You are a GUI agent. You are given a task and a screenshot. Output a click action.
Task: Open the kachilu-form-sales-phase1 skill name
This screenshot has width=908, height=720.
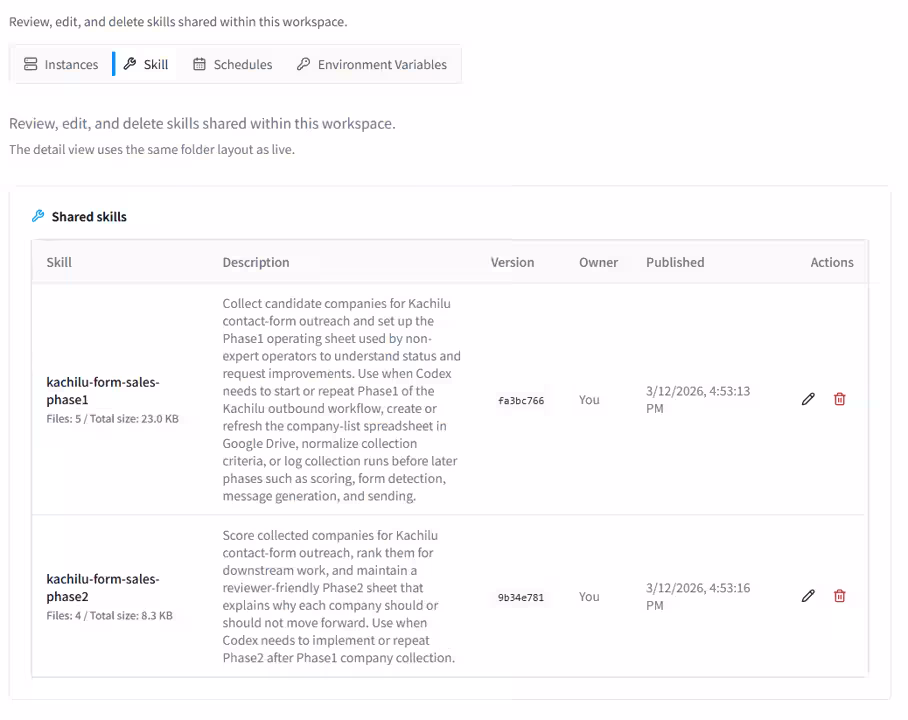[103, 391]
